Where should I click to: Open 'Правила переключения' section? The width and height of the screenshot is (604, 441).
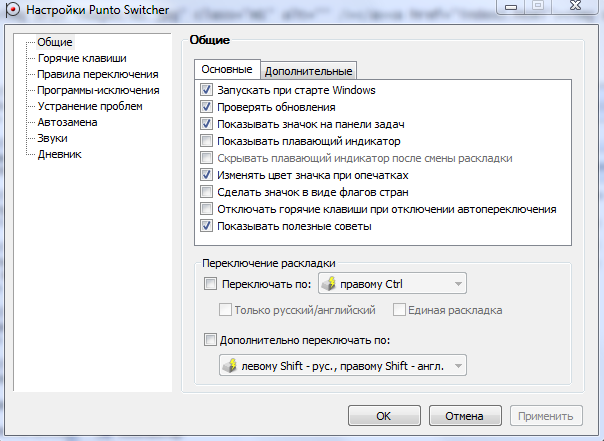pyautogui.click(x=98, y=74)
